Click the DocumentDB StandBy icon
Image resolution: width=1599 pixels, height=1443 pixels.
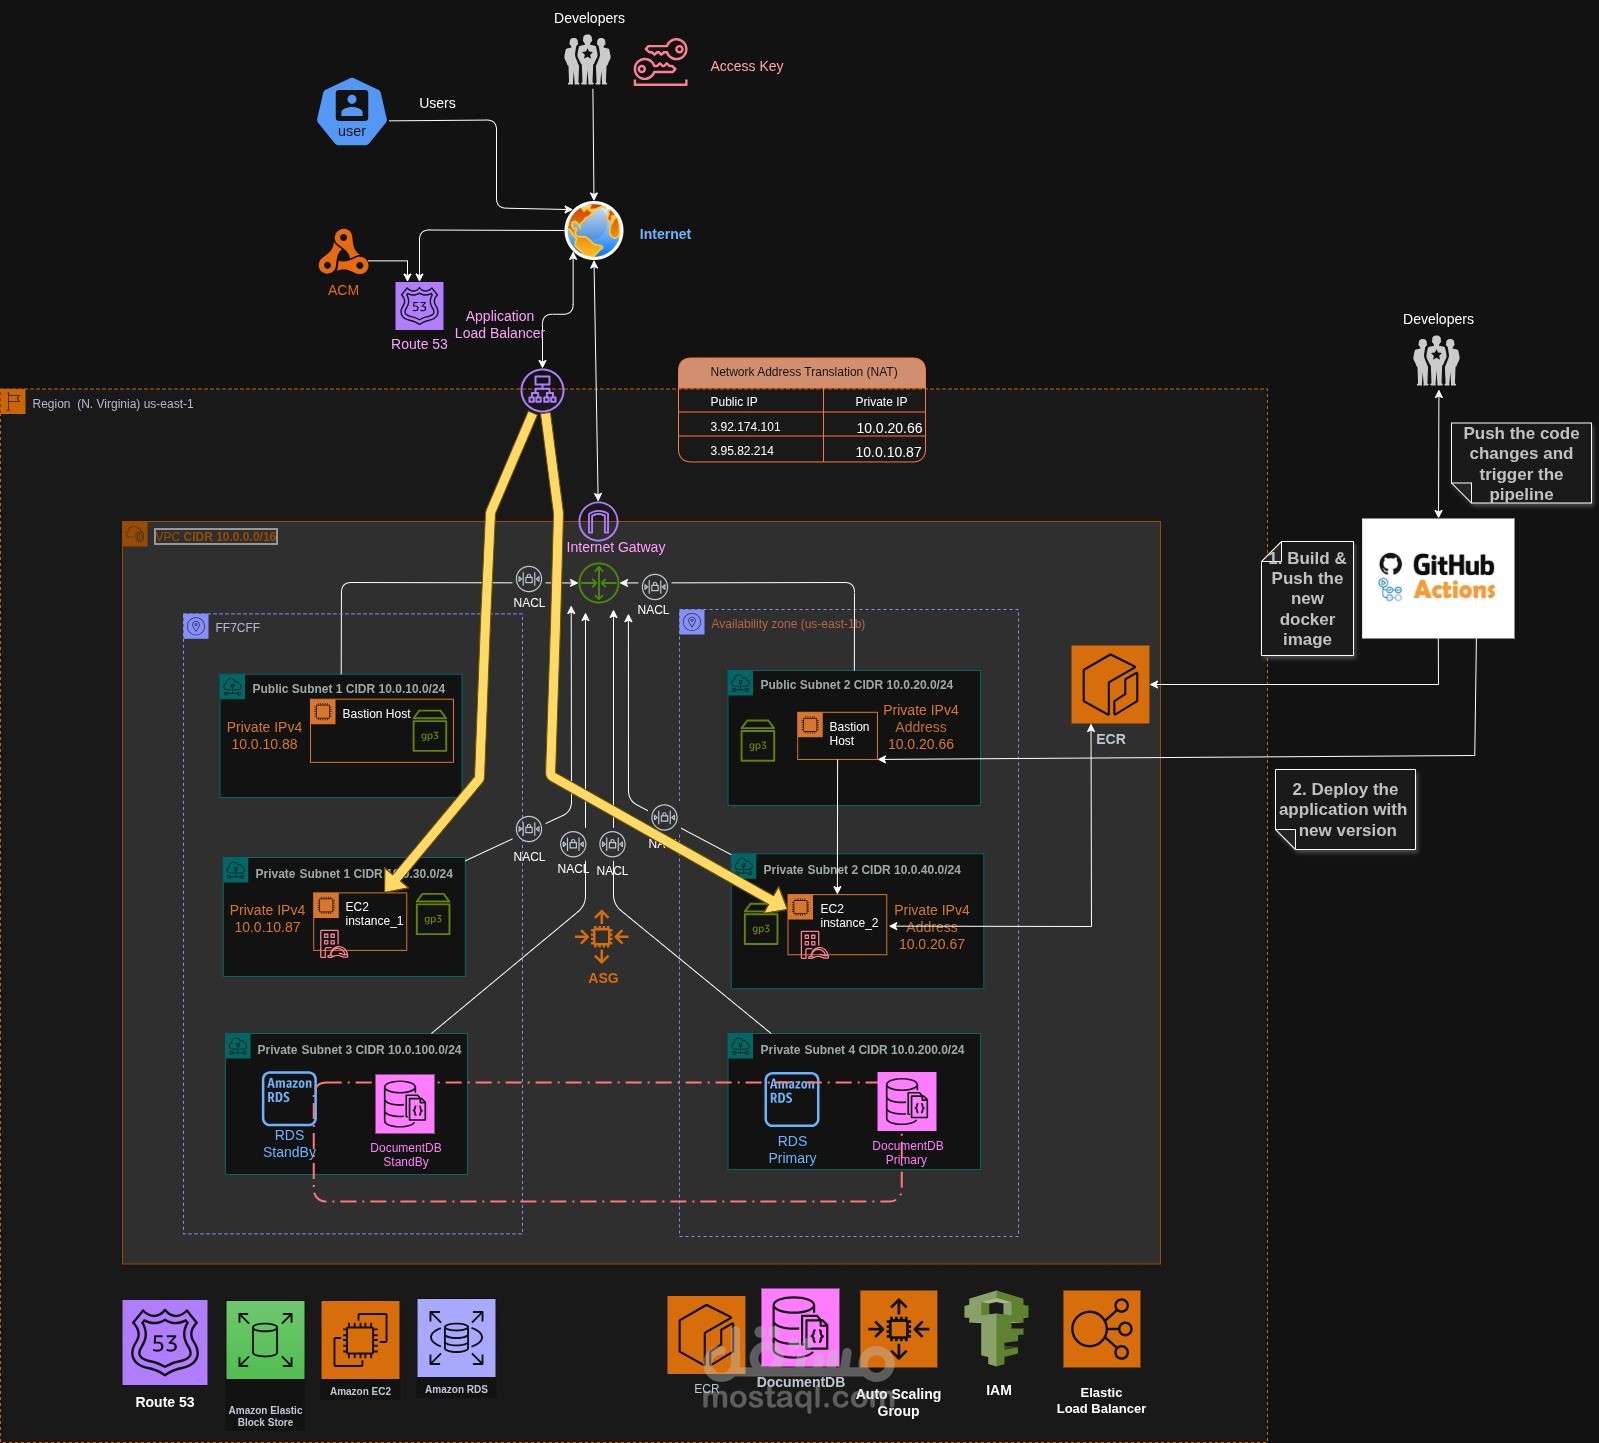point(405,1105)
